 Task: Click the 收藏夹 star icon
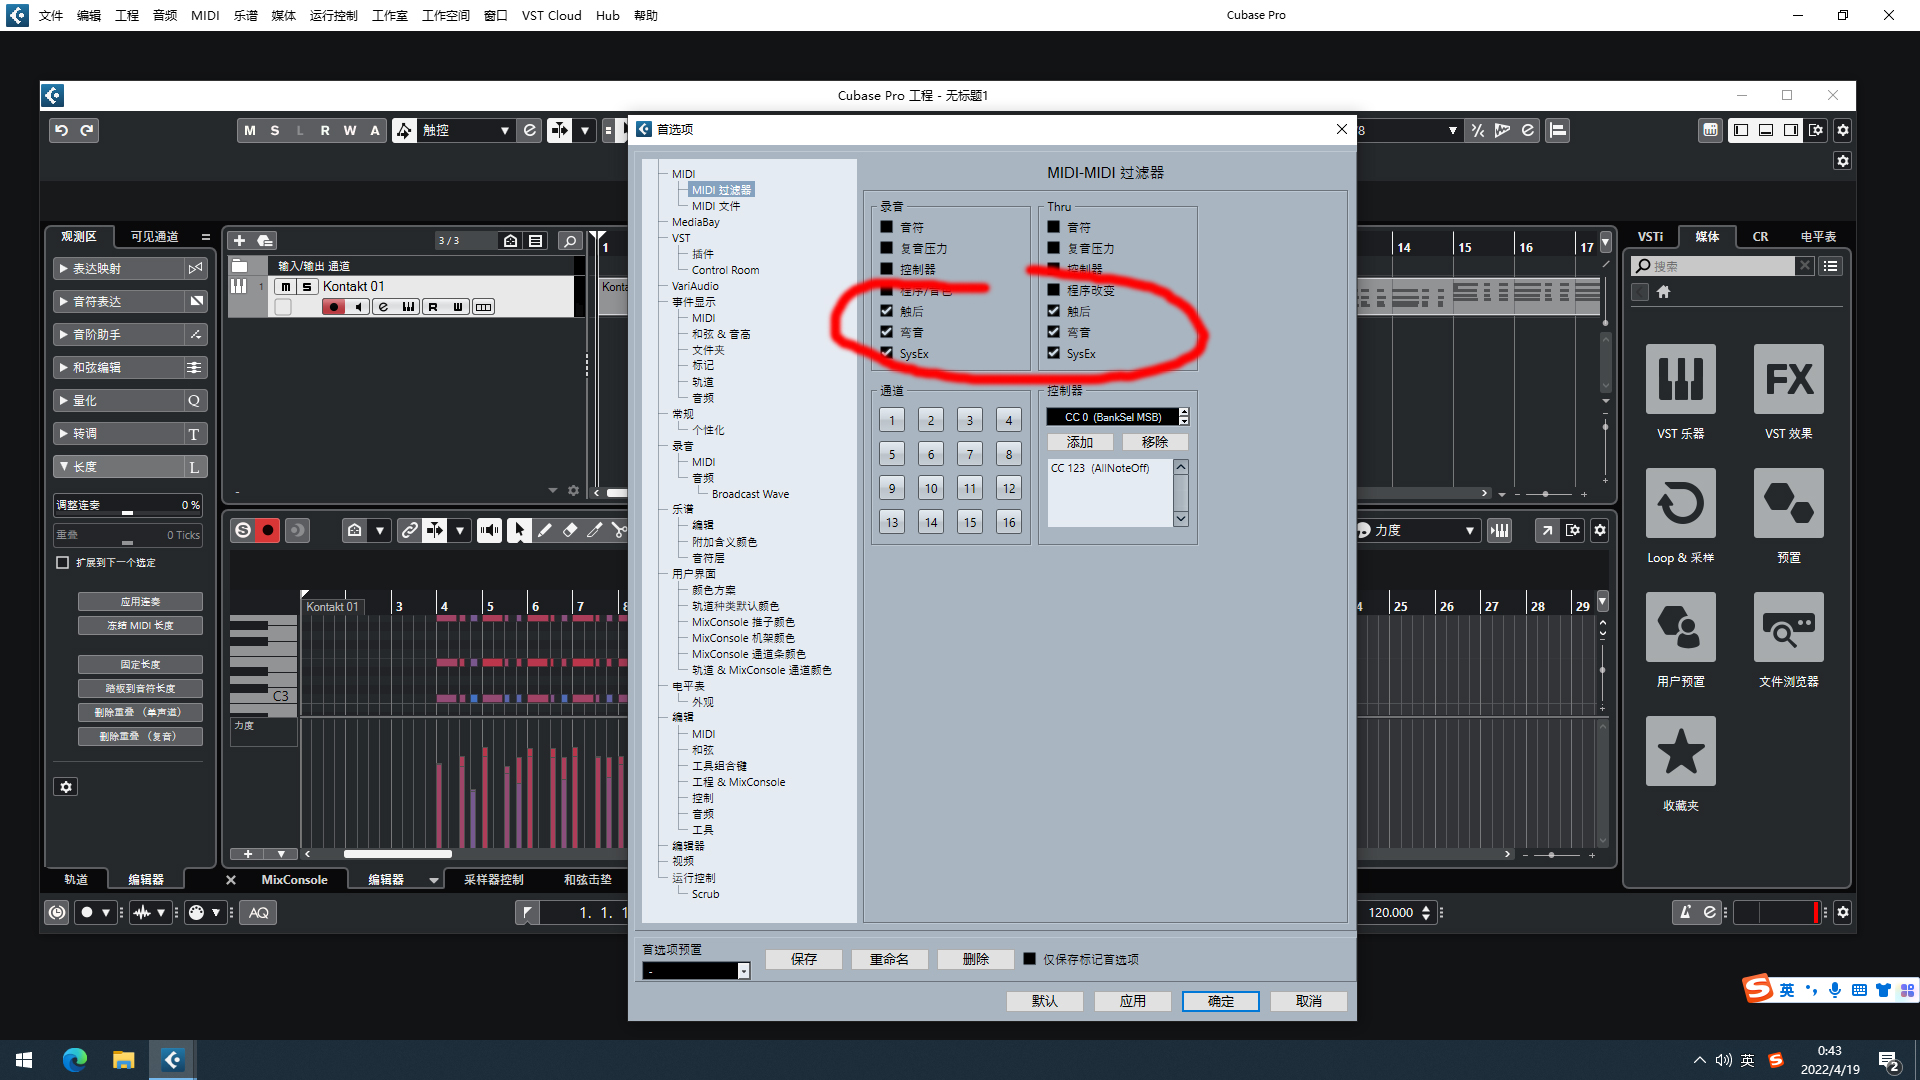[1681, 752]
